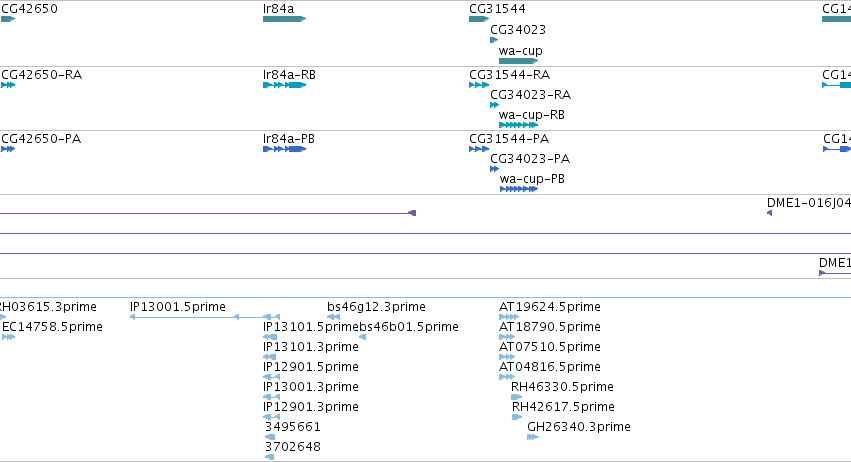
Task: Click the CG42650-RA transcript glyph
Action: (8, 85)
